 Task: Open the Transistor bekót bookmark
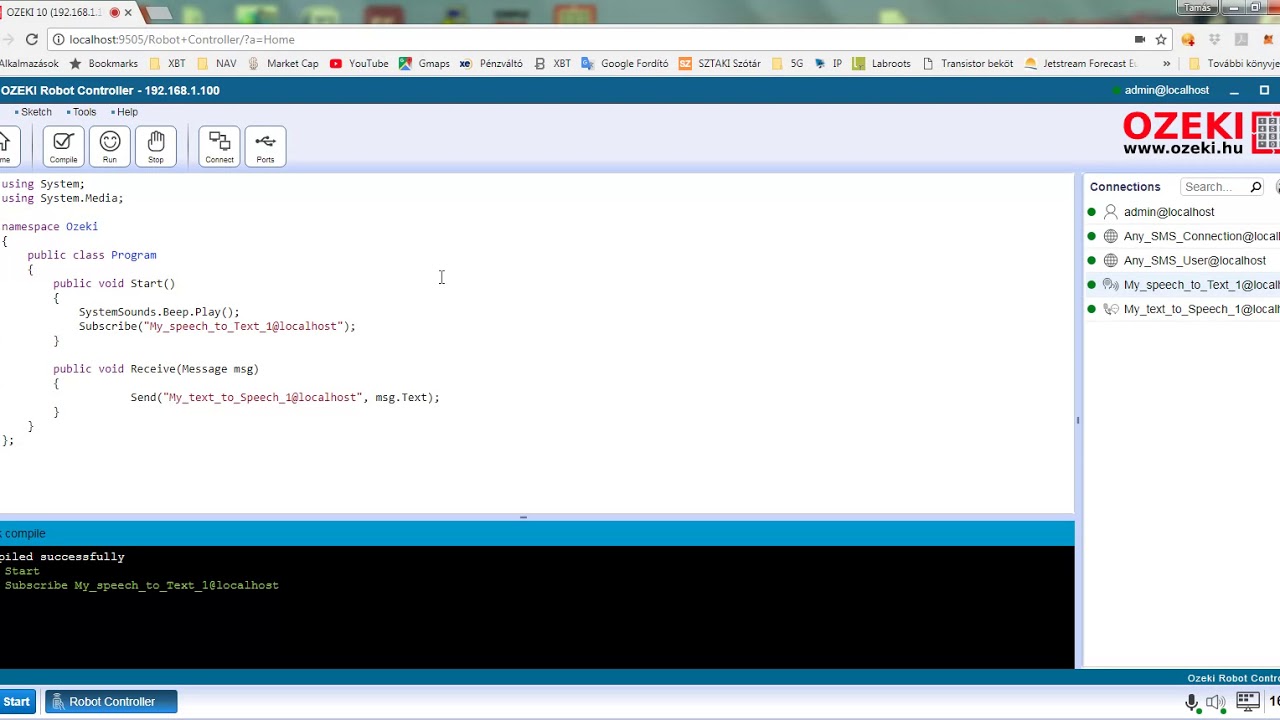967,63
